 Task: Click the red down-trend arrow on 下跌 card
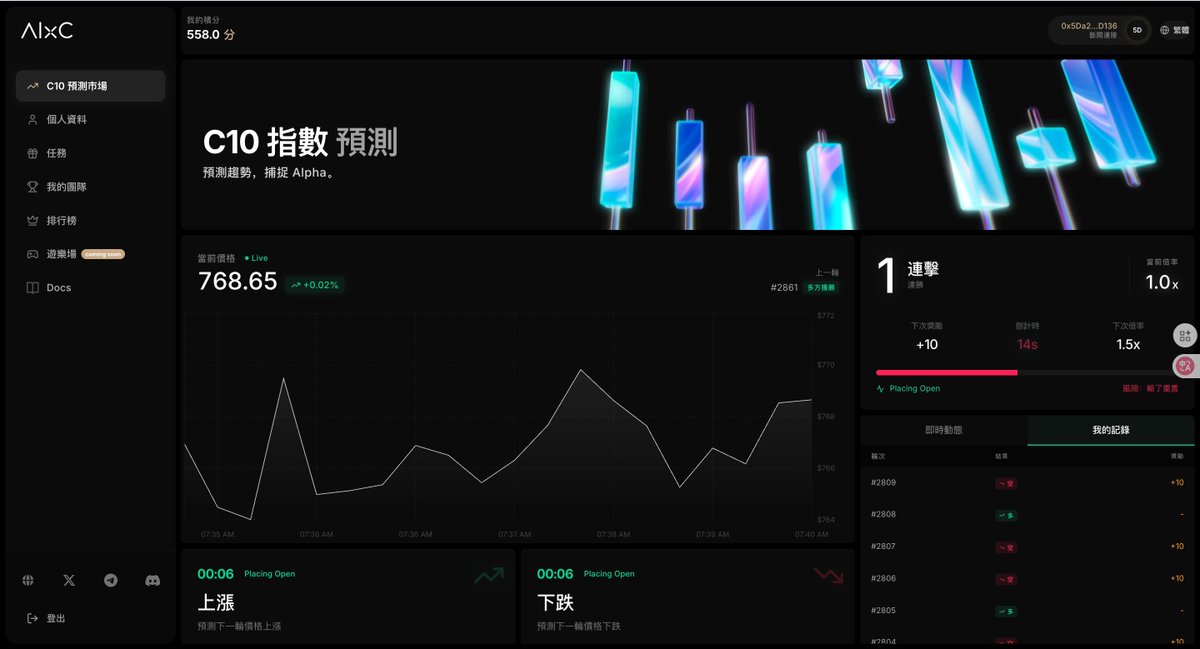[829, 575]
